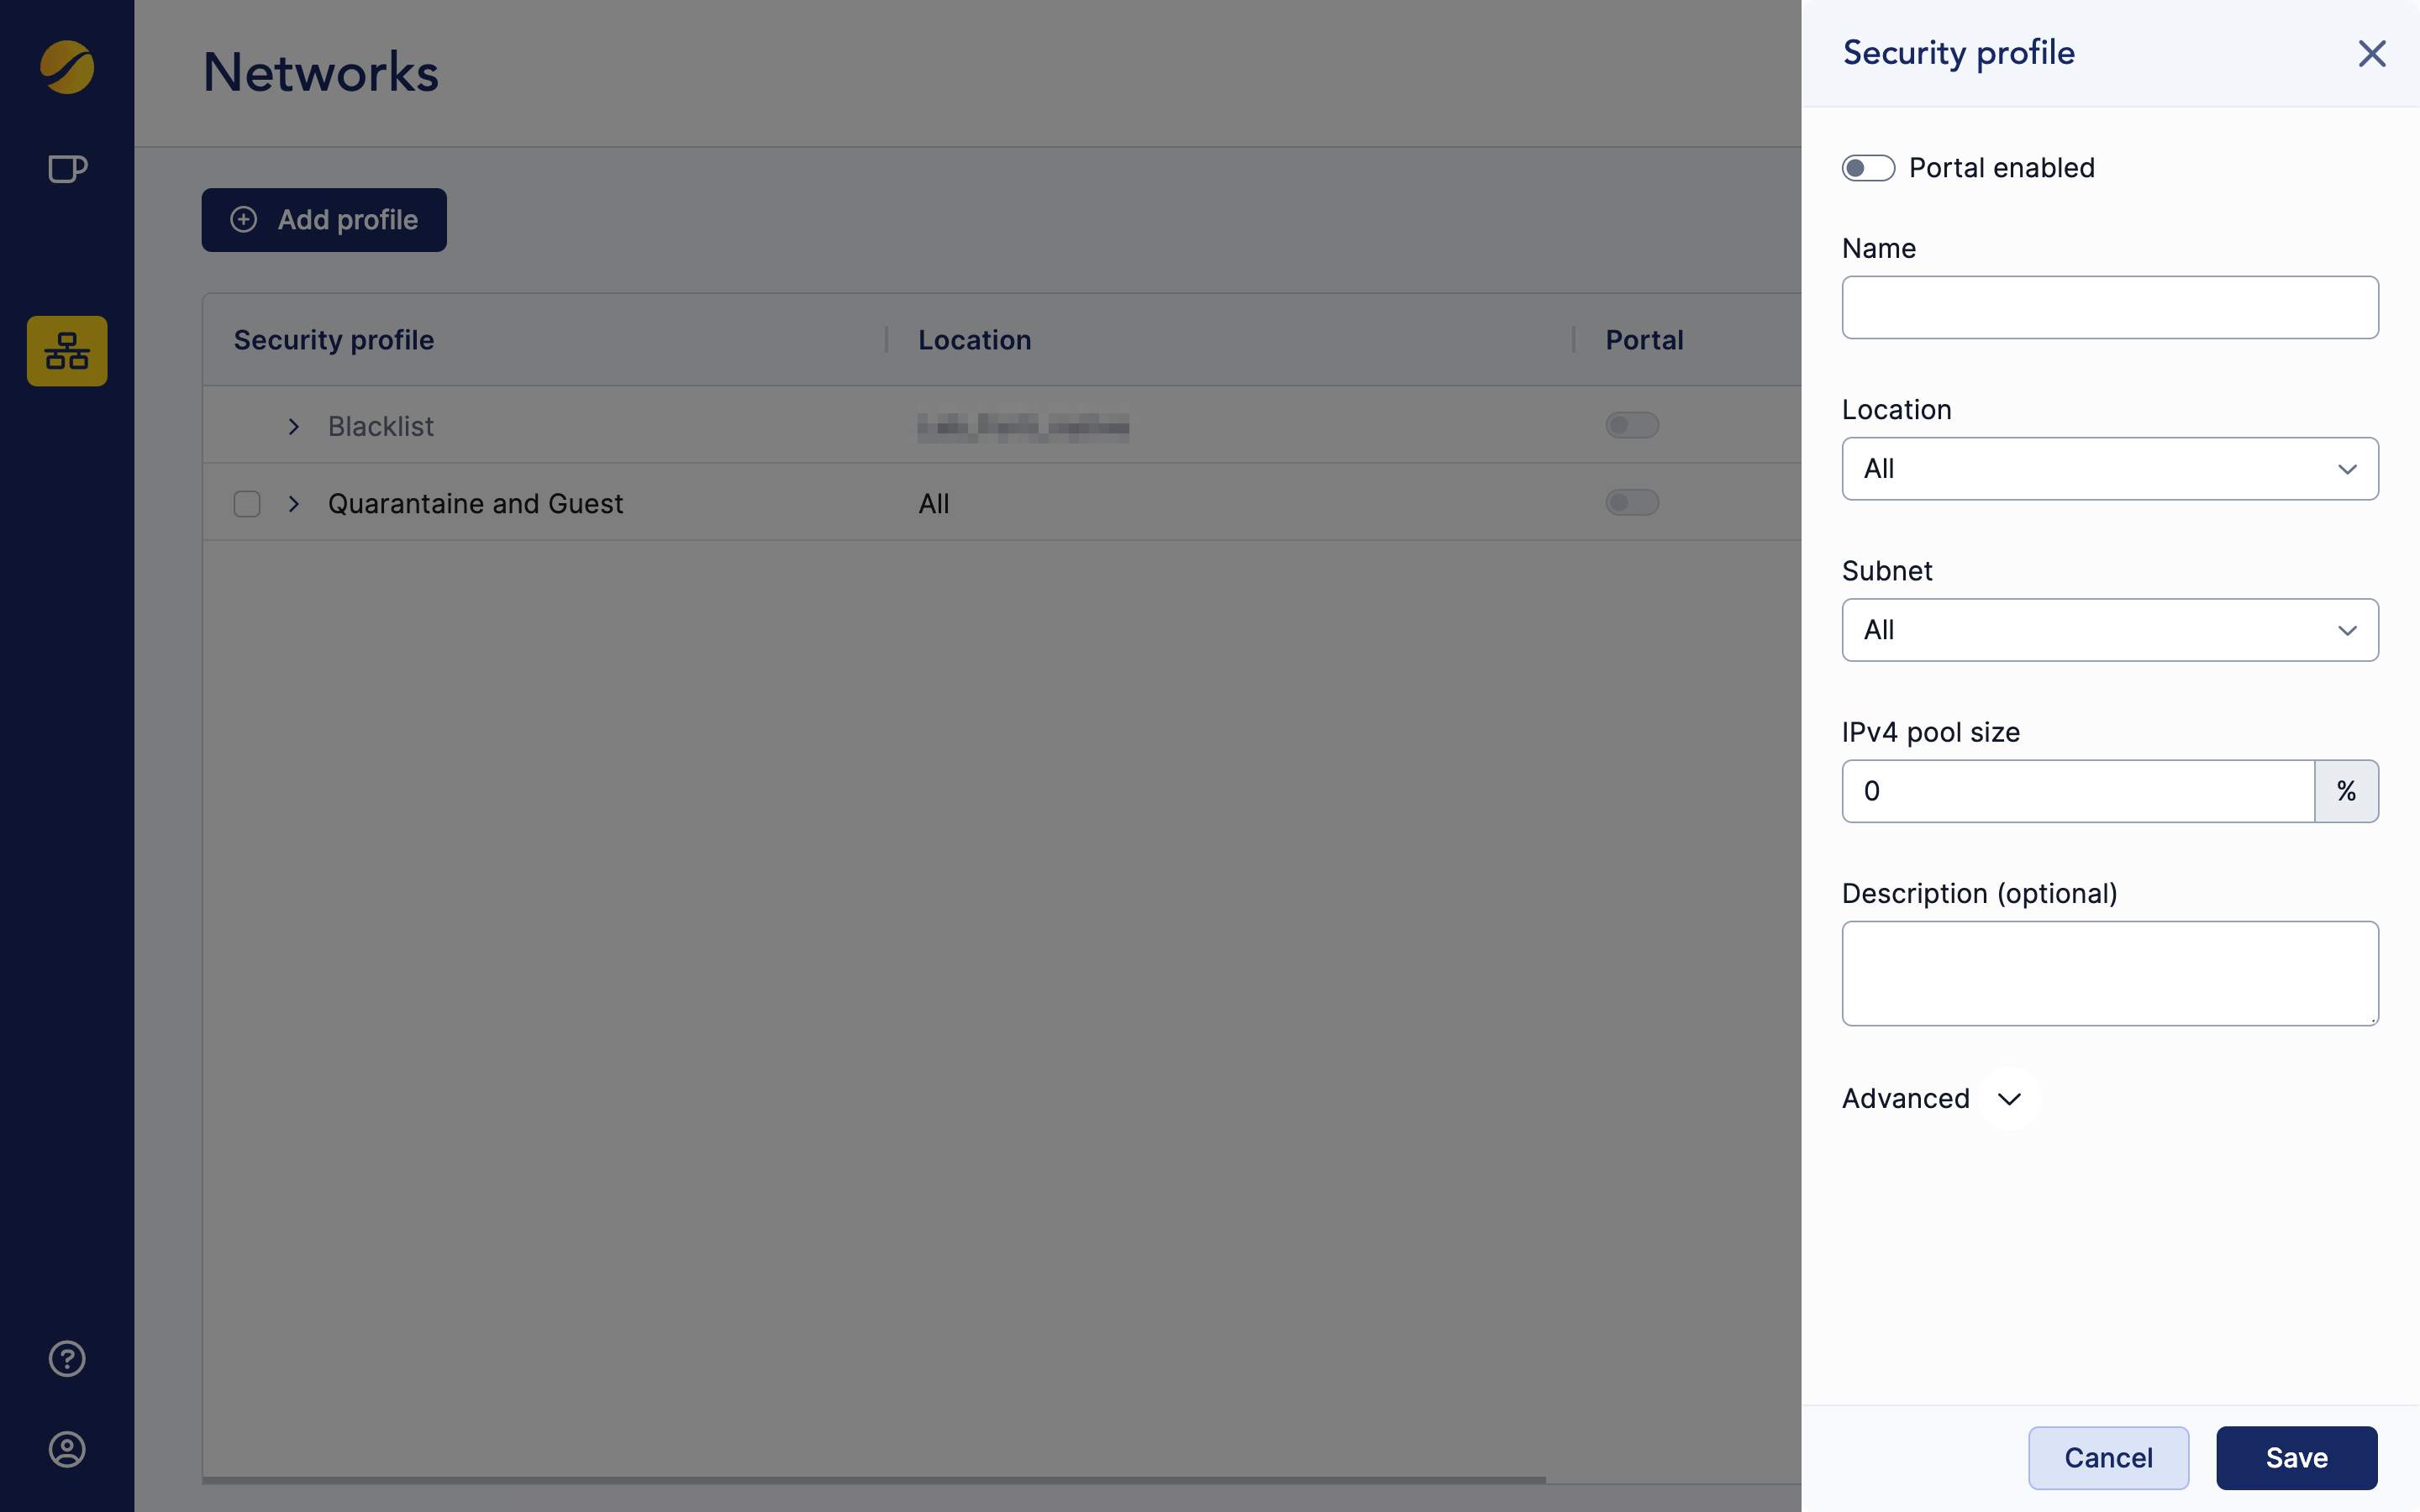Cancel the Security profile form

(x=2108, y=1458)
